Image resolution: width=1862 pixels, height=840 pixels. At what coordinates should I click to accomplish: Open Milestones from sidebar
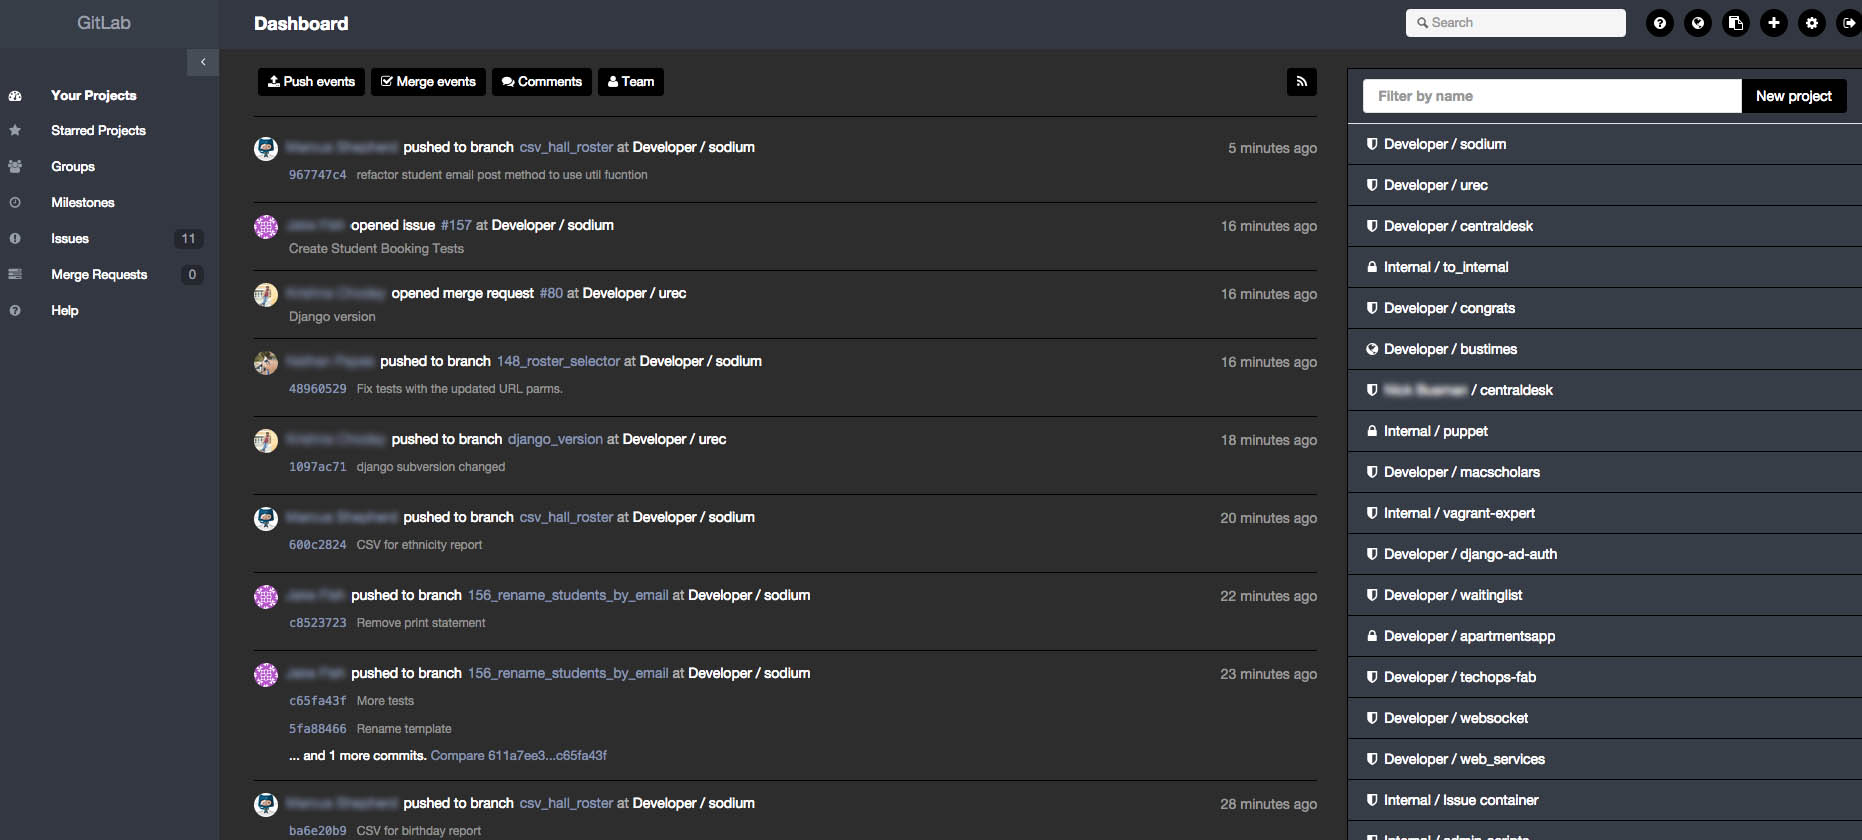coord(83,203)
